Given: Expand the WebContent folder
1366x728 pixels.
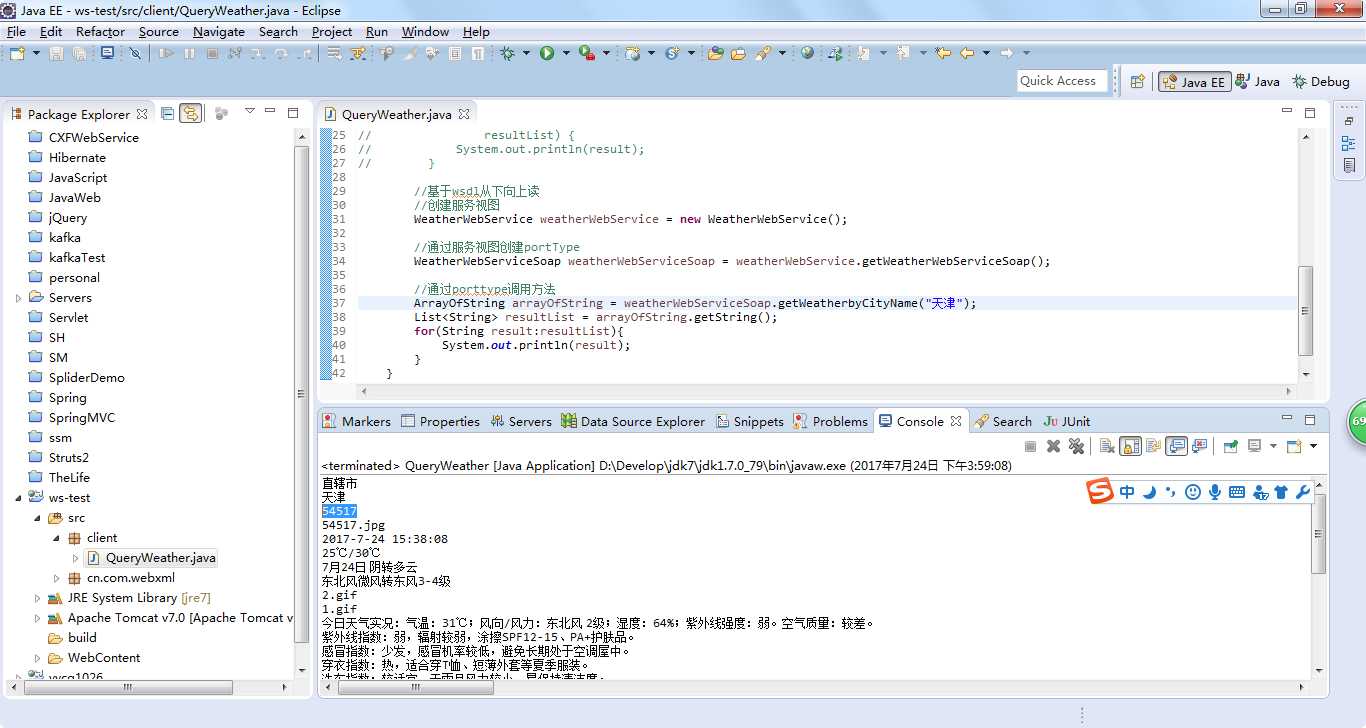Looking at the screenshot, I should 38,658.
